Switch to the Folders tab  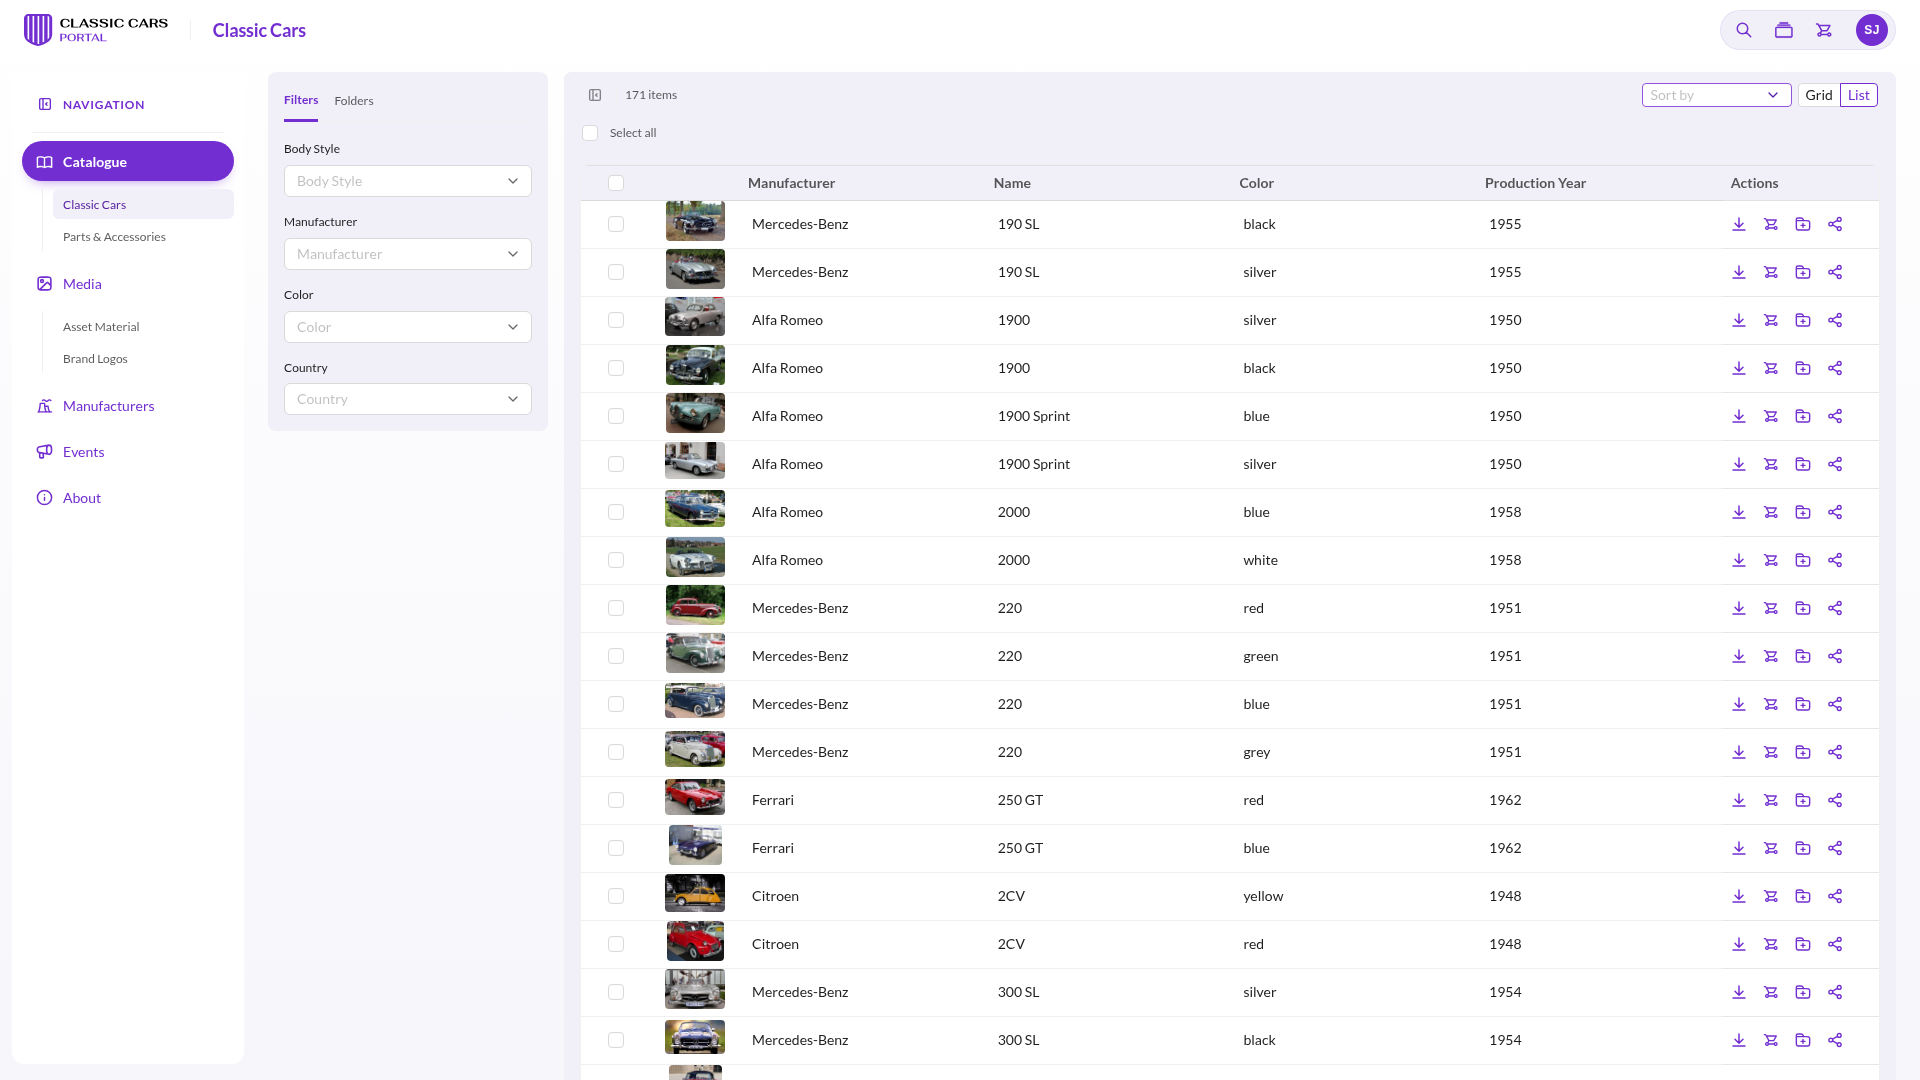[x=354, y=101]
